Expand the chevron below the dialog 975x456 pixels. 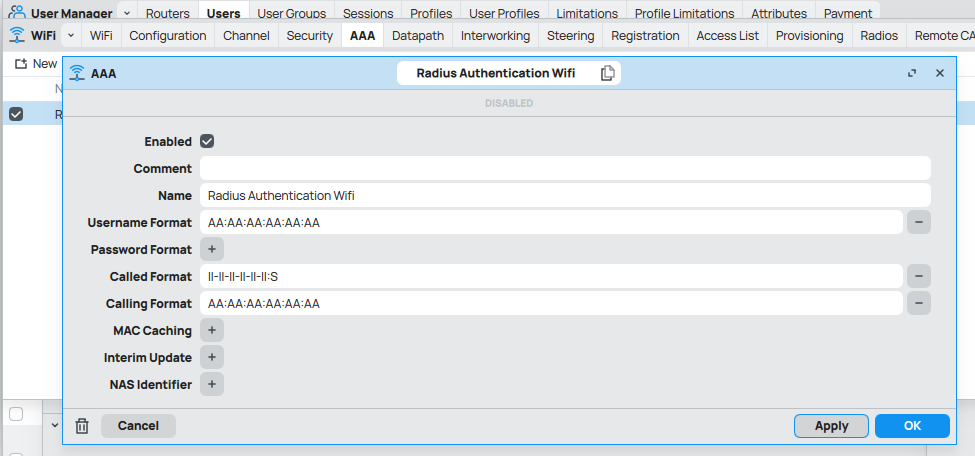click(x=55, y=425)
